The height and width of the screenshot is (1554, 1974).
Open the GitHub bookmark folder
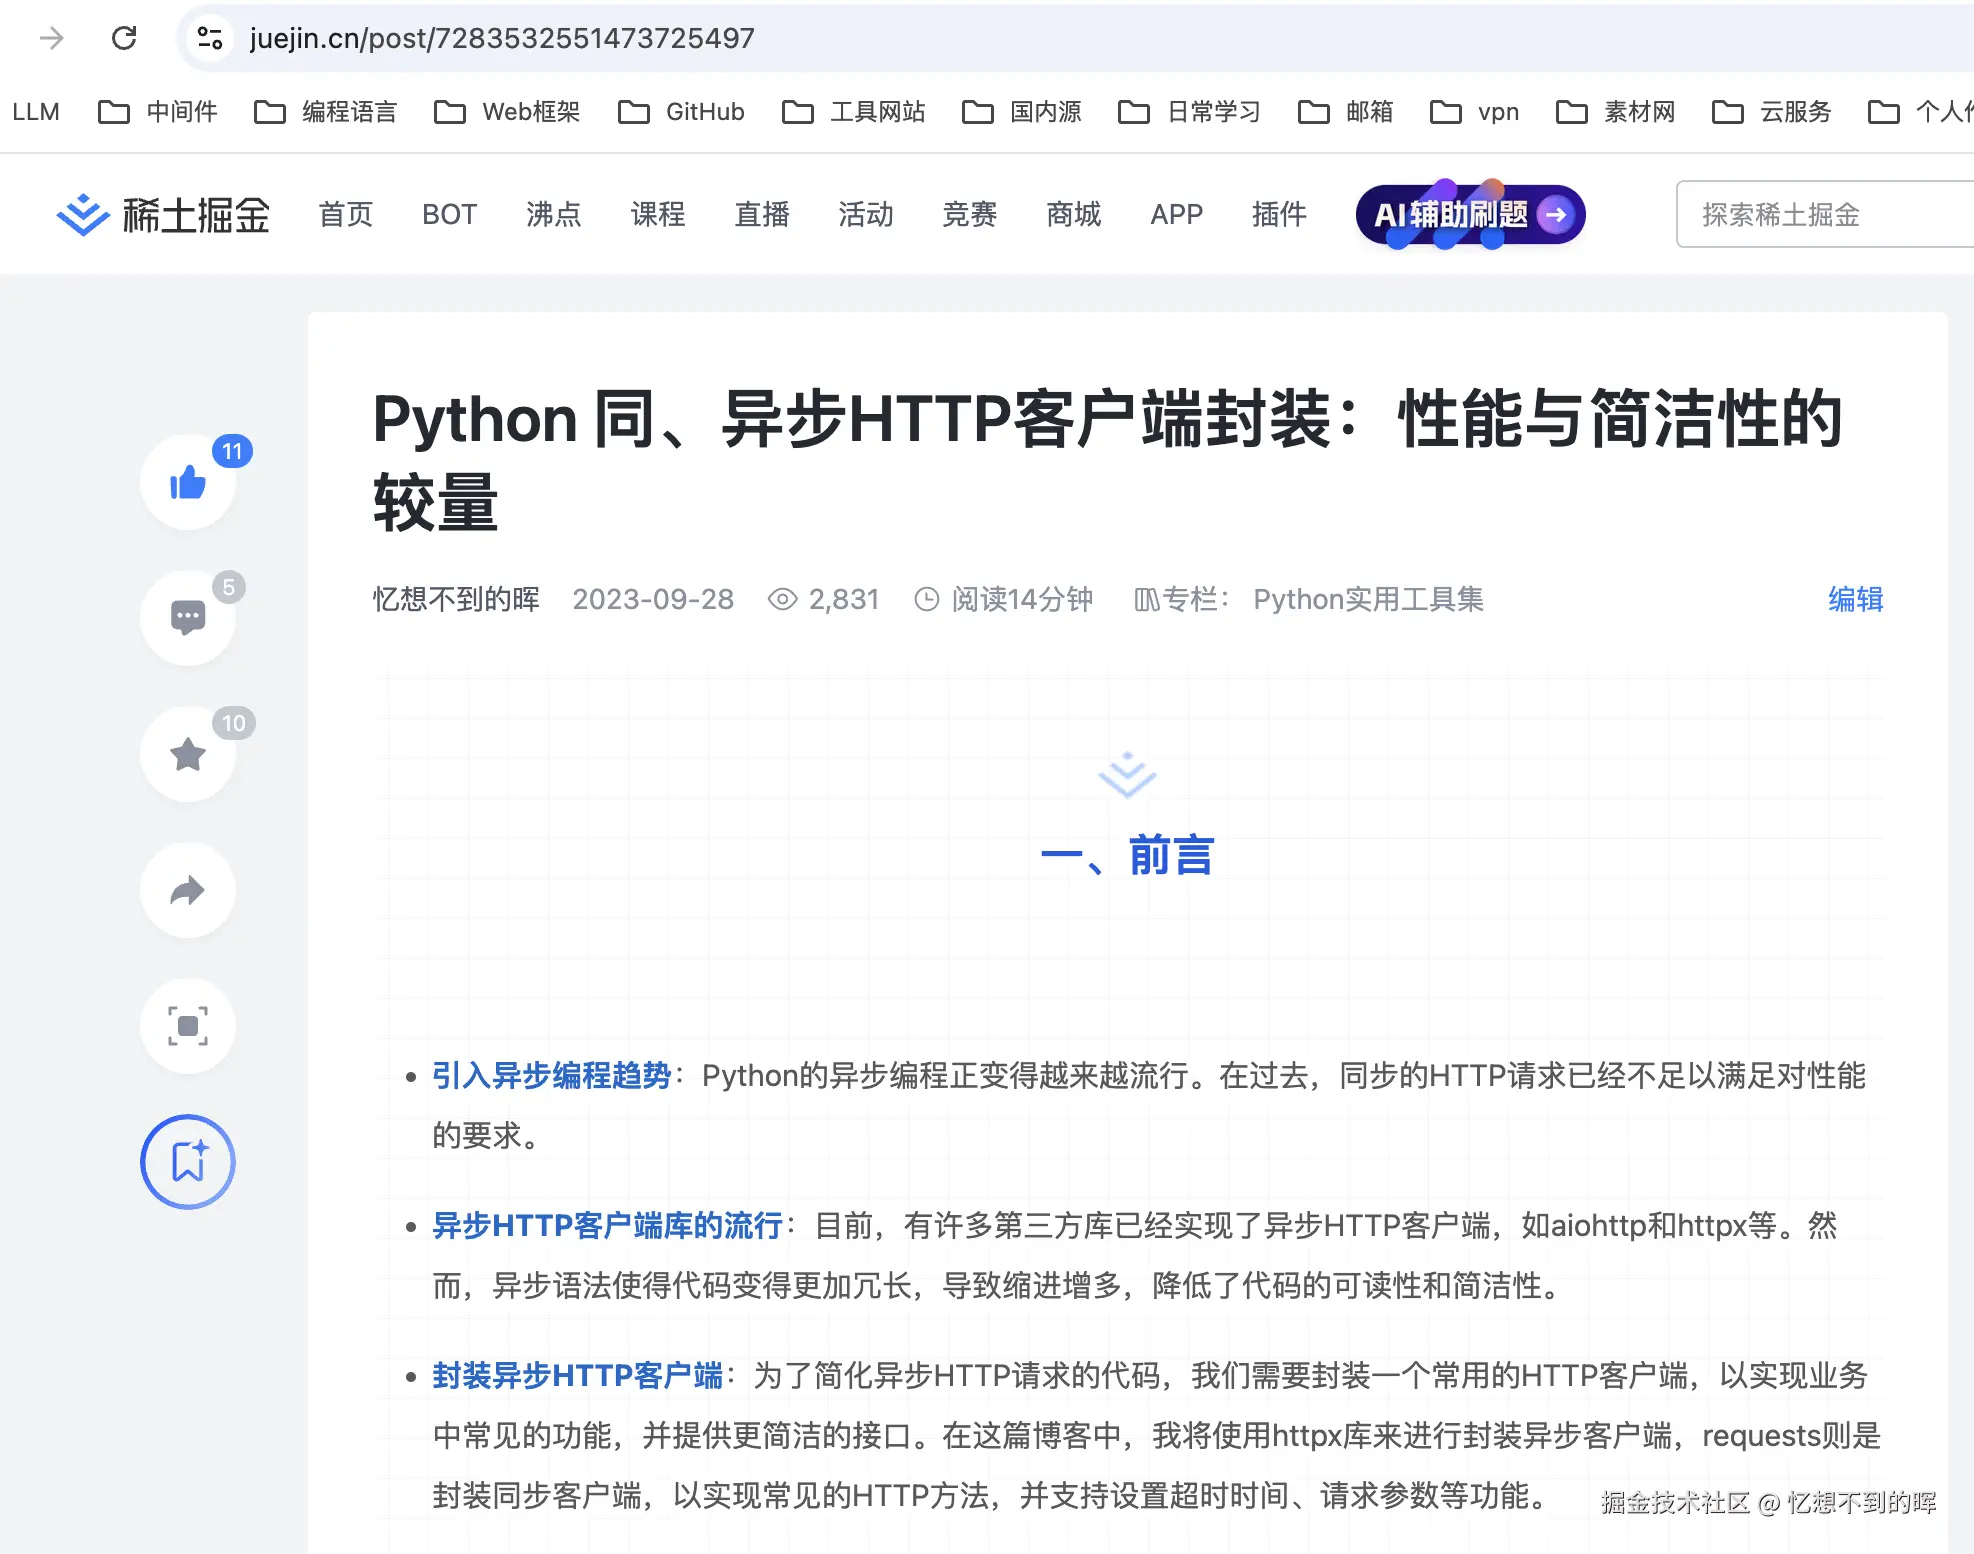click(x=682, y=112)
